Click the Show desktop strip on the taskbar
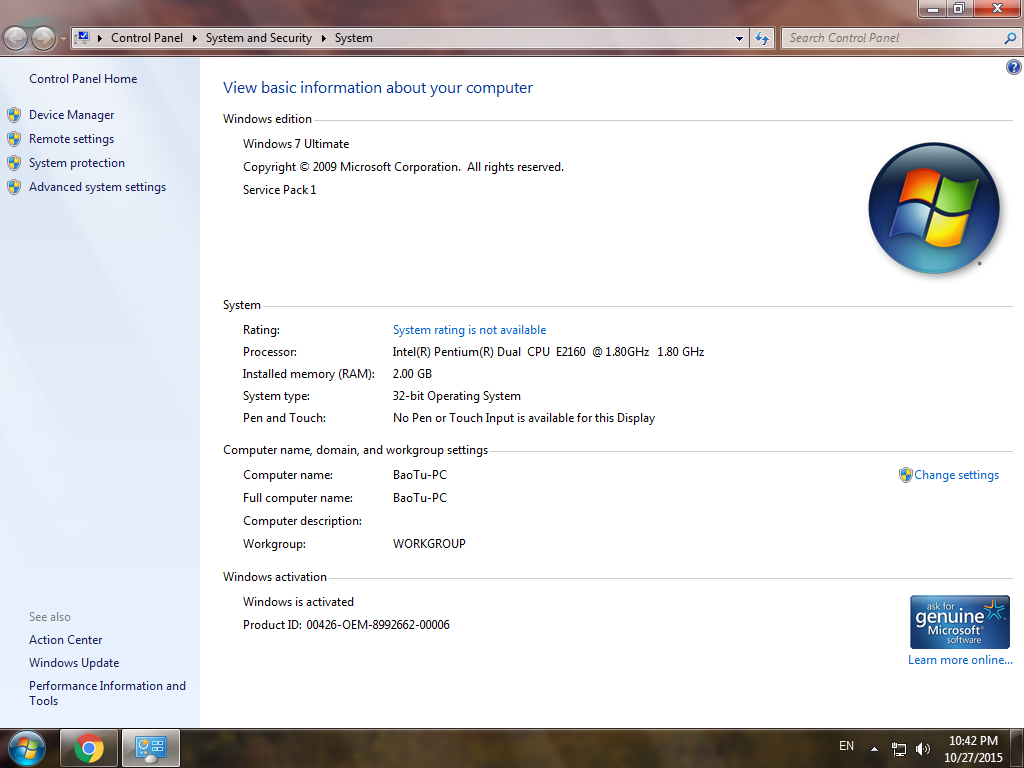1024x768 pixels. coord(1017,748)
